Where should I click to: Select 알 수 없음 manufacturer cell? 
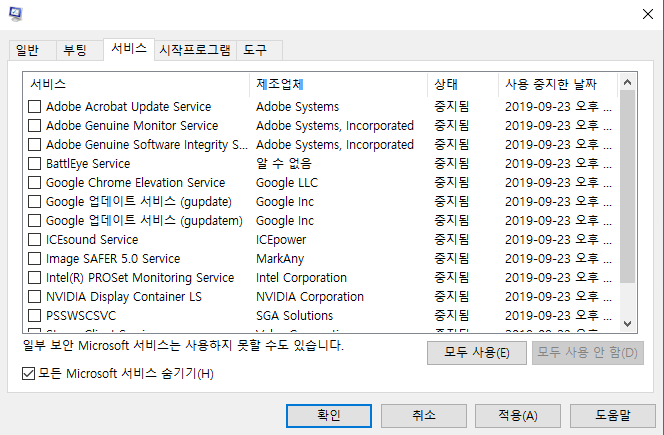click(284, 163)
